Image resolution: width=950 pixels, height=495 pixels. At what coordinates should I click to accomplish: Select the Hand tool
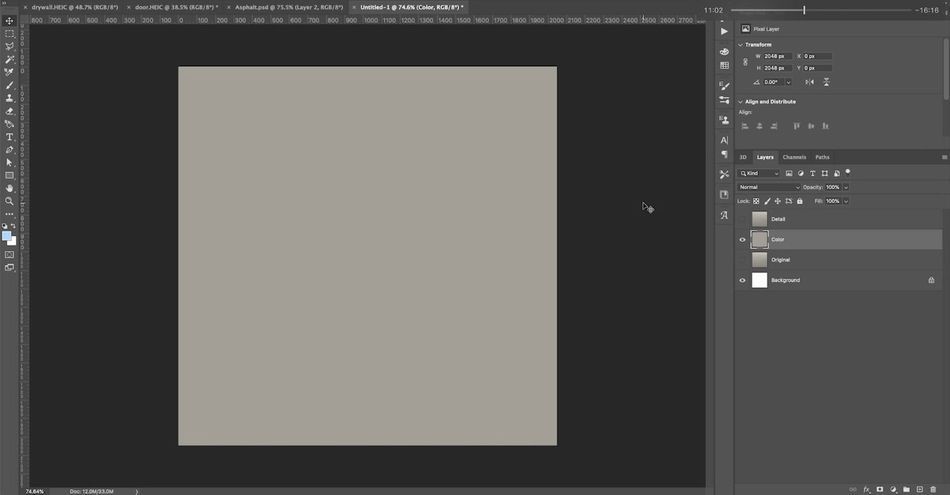pyautogui.click(x=9, y=188)
